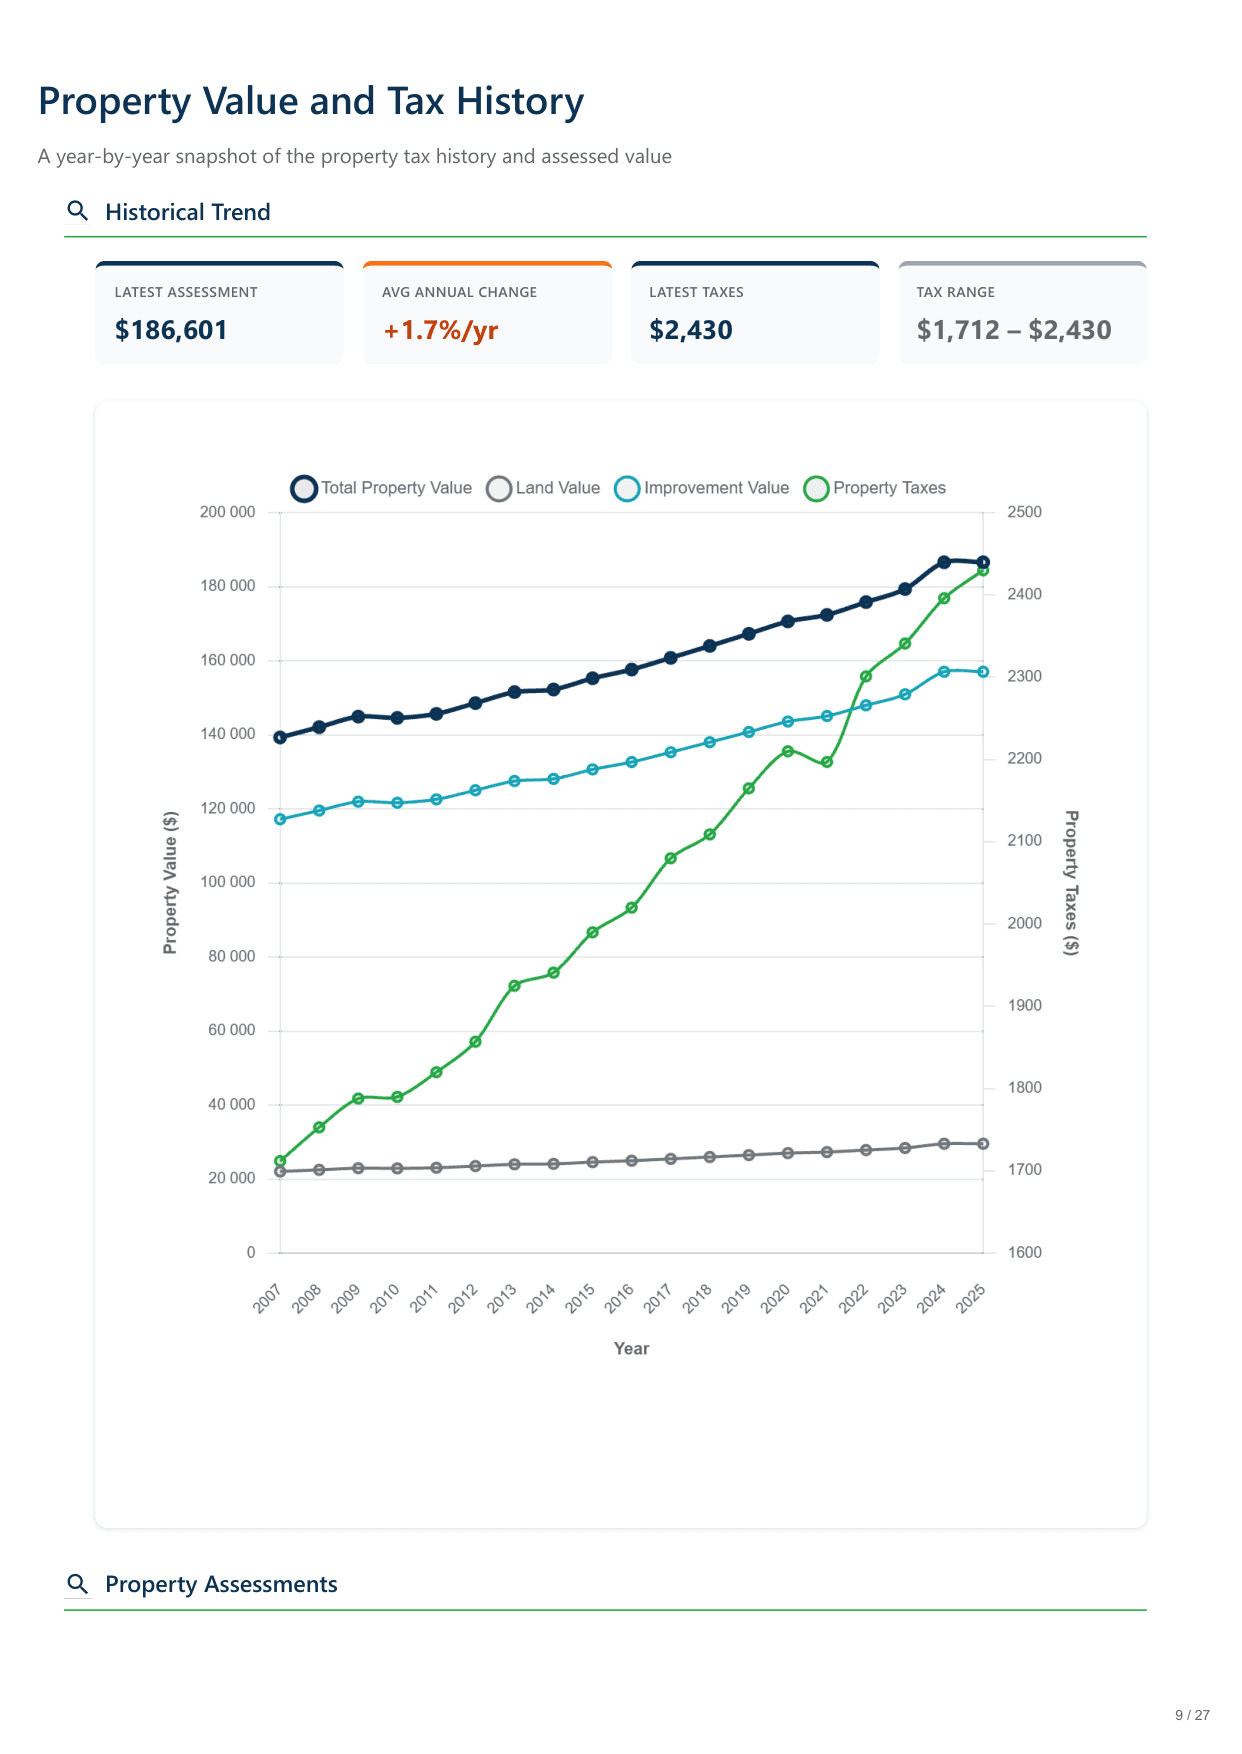Click the 2025 Land Value data point
The height and width of the screenshot is (1754, 1242).
coord(983,1143)
